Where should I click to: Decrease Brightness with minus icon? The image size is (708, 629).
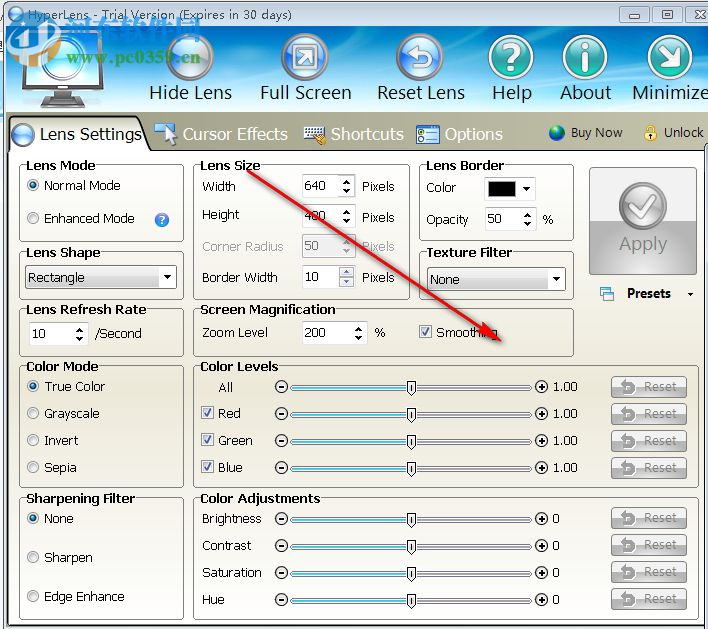[281, 519]
